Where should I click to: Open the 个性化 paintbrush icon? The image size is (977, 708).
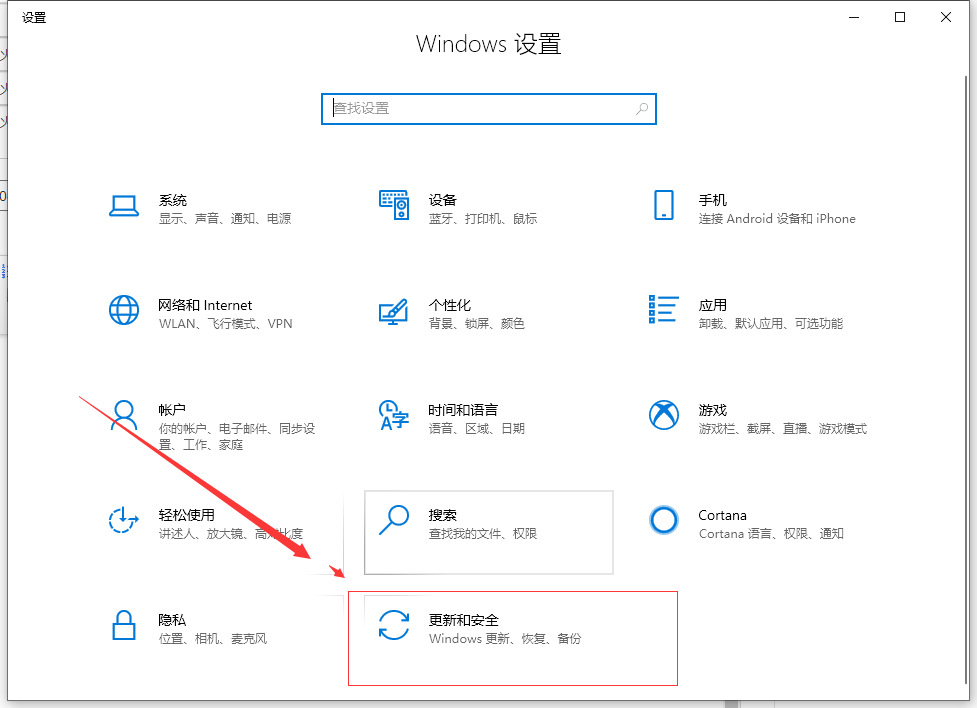(x=394, y=312)
